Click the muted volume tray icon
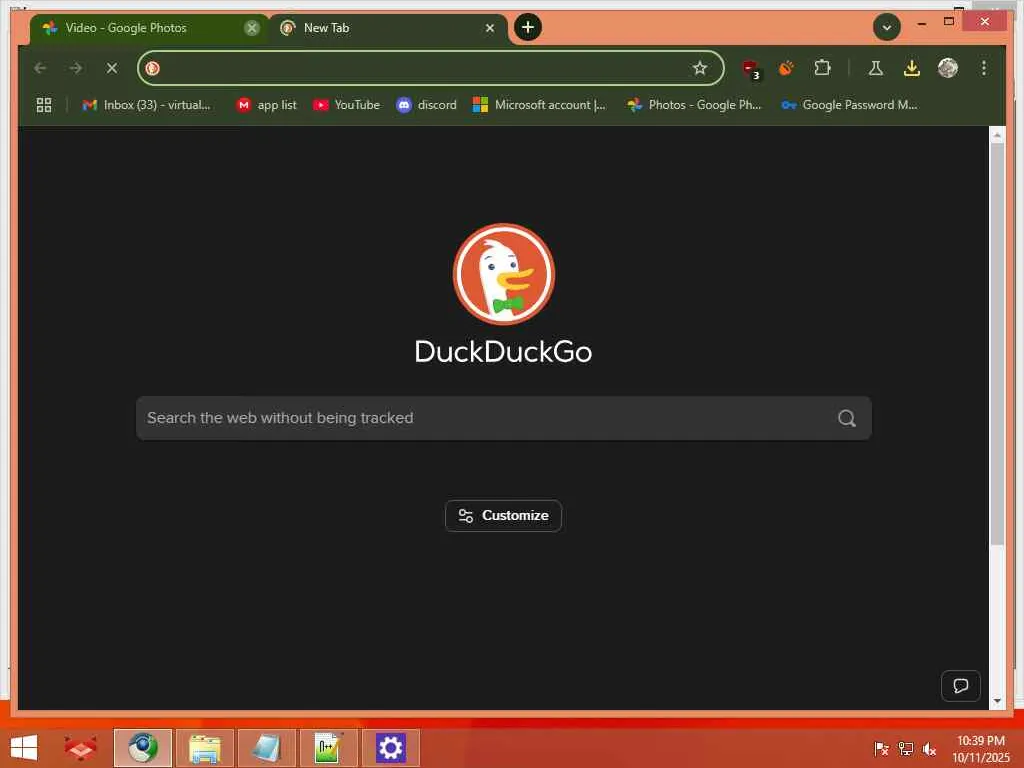1024x768 pixels. pos(929,748)
